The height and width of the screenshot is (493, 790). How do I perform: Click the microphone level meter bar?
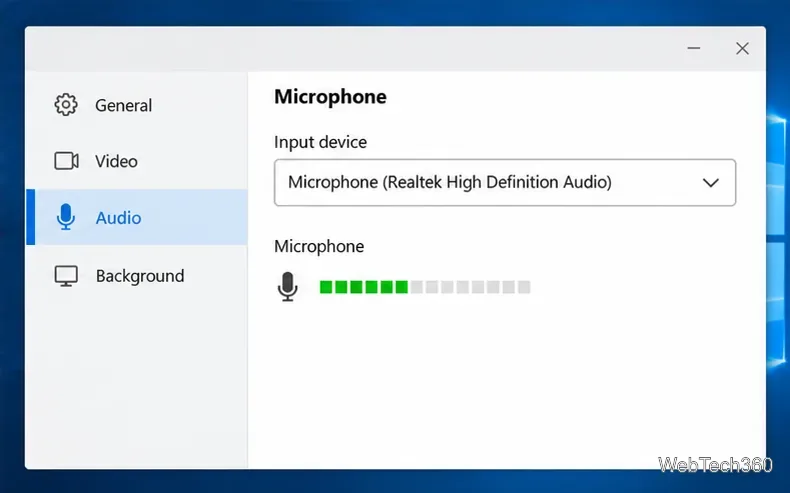[425, 287]
